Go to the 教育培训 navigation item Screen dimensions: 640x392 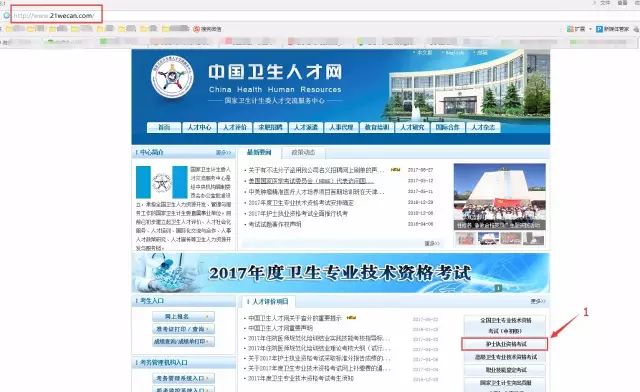pyautogui.click(x=377, y=127)
